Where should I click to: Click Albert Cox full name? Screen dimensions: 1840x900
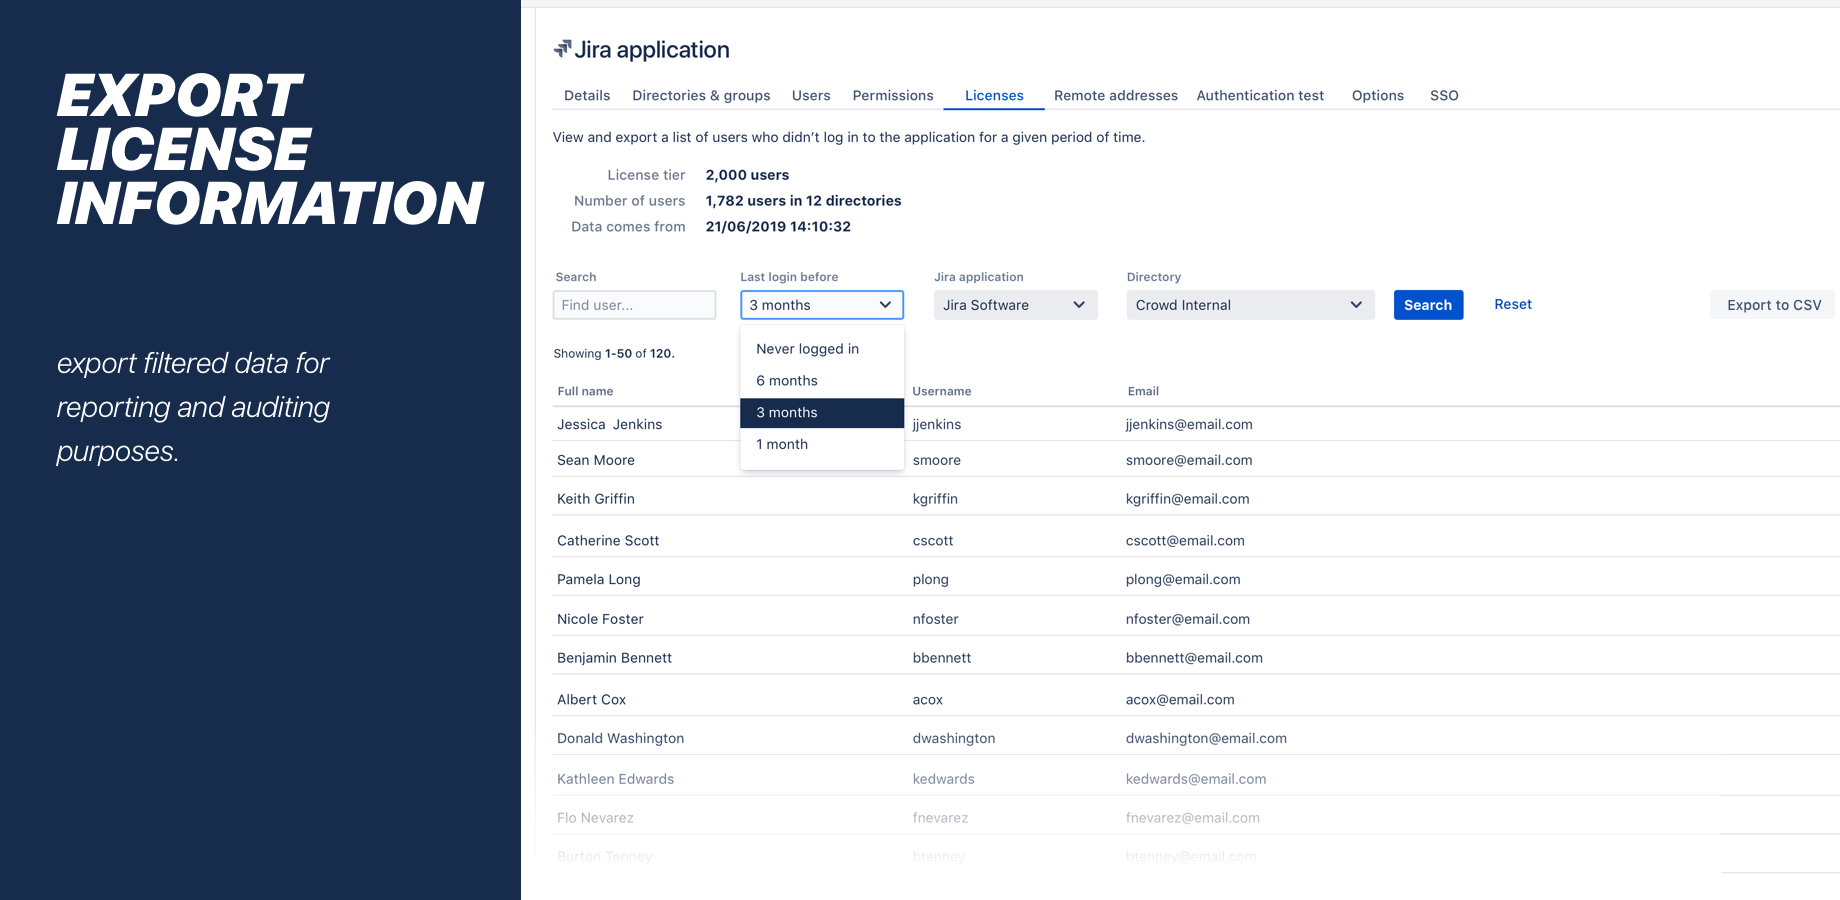[x=592, y=700]
